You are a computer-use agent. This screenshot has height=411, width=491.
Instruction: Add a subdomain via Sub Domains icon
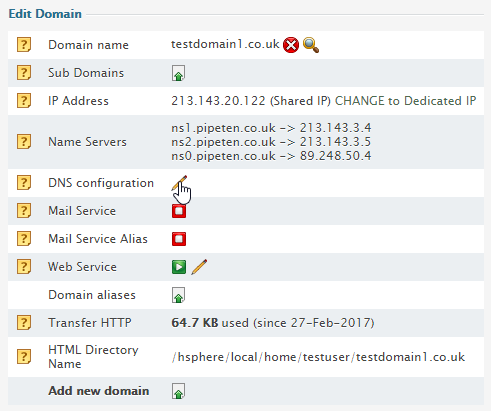178,73
